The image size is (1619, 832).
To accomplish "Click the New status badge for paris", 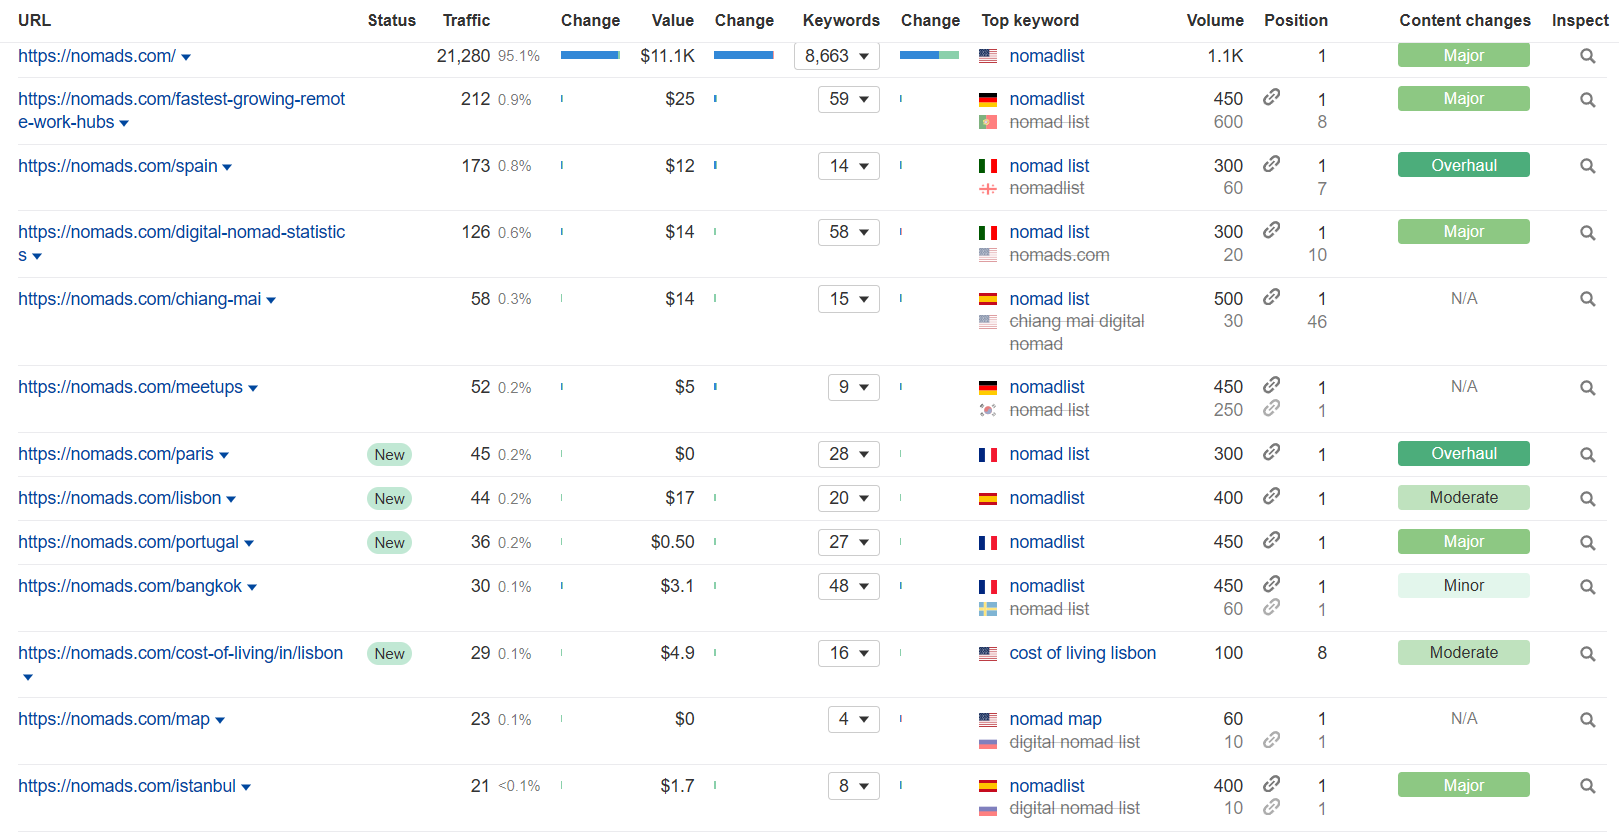I will coord(389,454).
